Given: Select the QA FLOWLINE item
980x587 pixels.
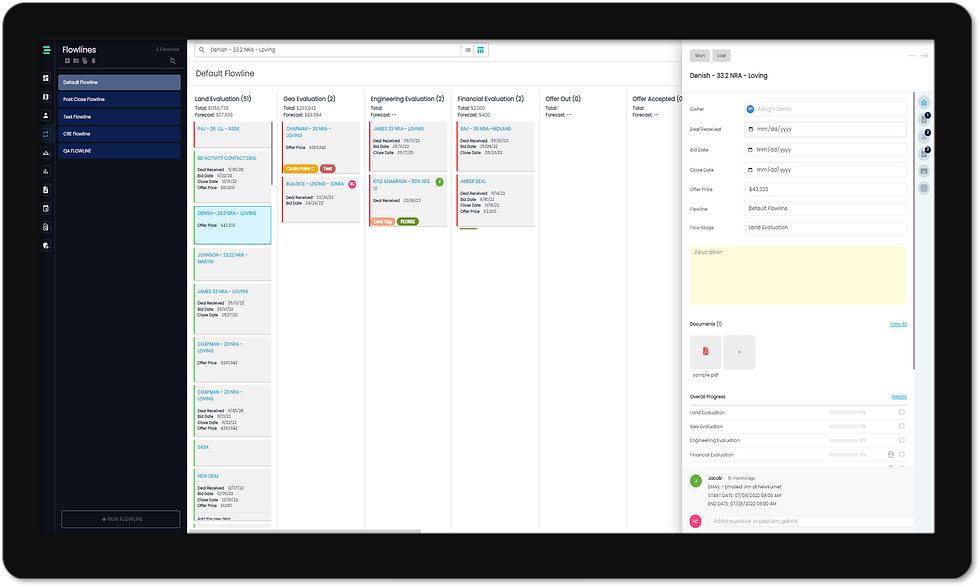Looking at the screenshot, I should pos(119,151).
